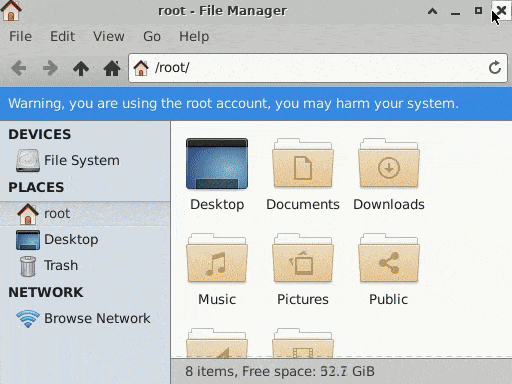
Task: Open the File menu
Action: [21, 36]
